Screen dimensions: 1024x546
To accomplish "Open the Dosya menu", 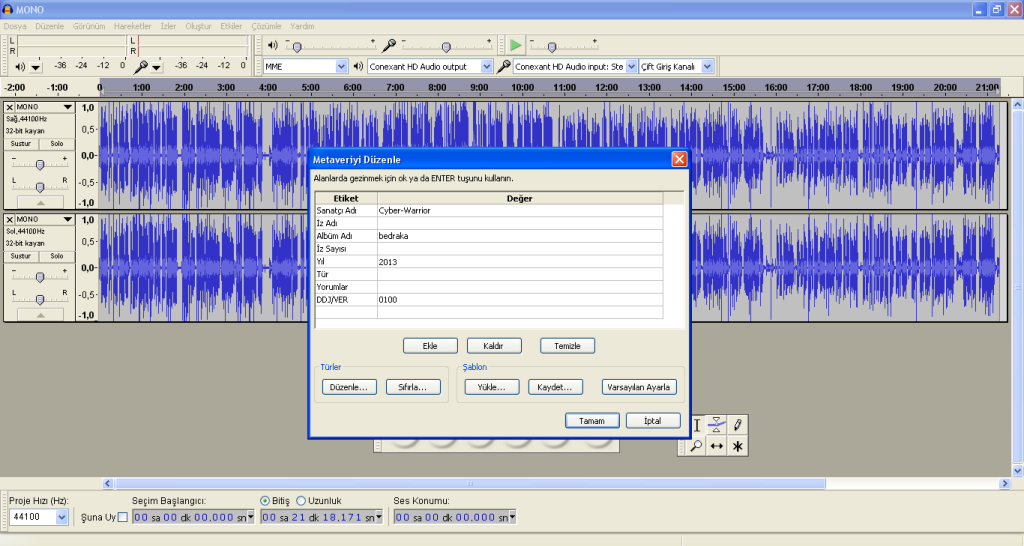I will pos(15,26).
